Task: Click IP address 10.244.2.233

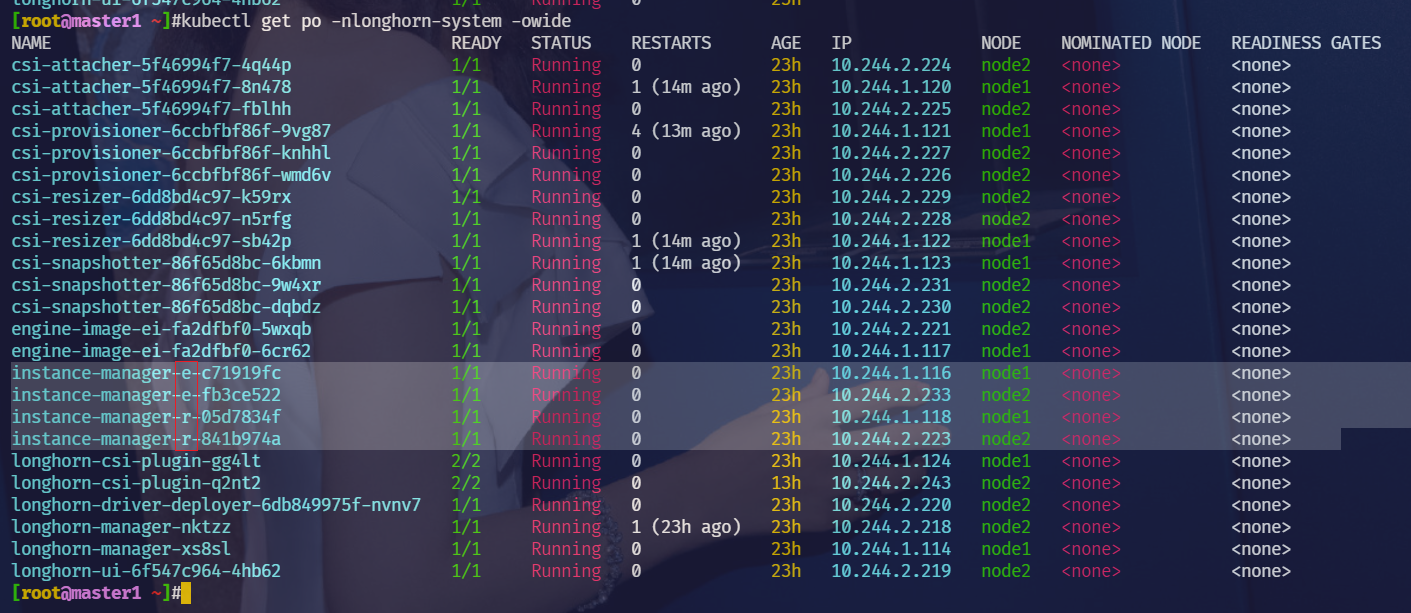Action: (x=891, y=395)
